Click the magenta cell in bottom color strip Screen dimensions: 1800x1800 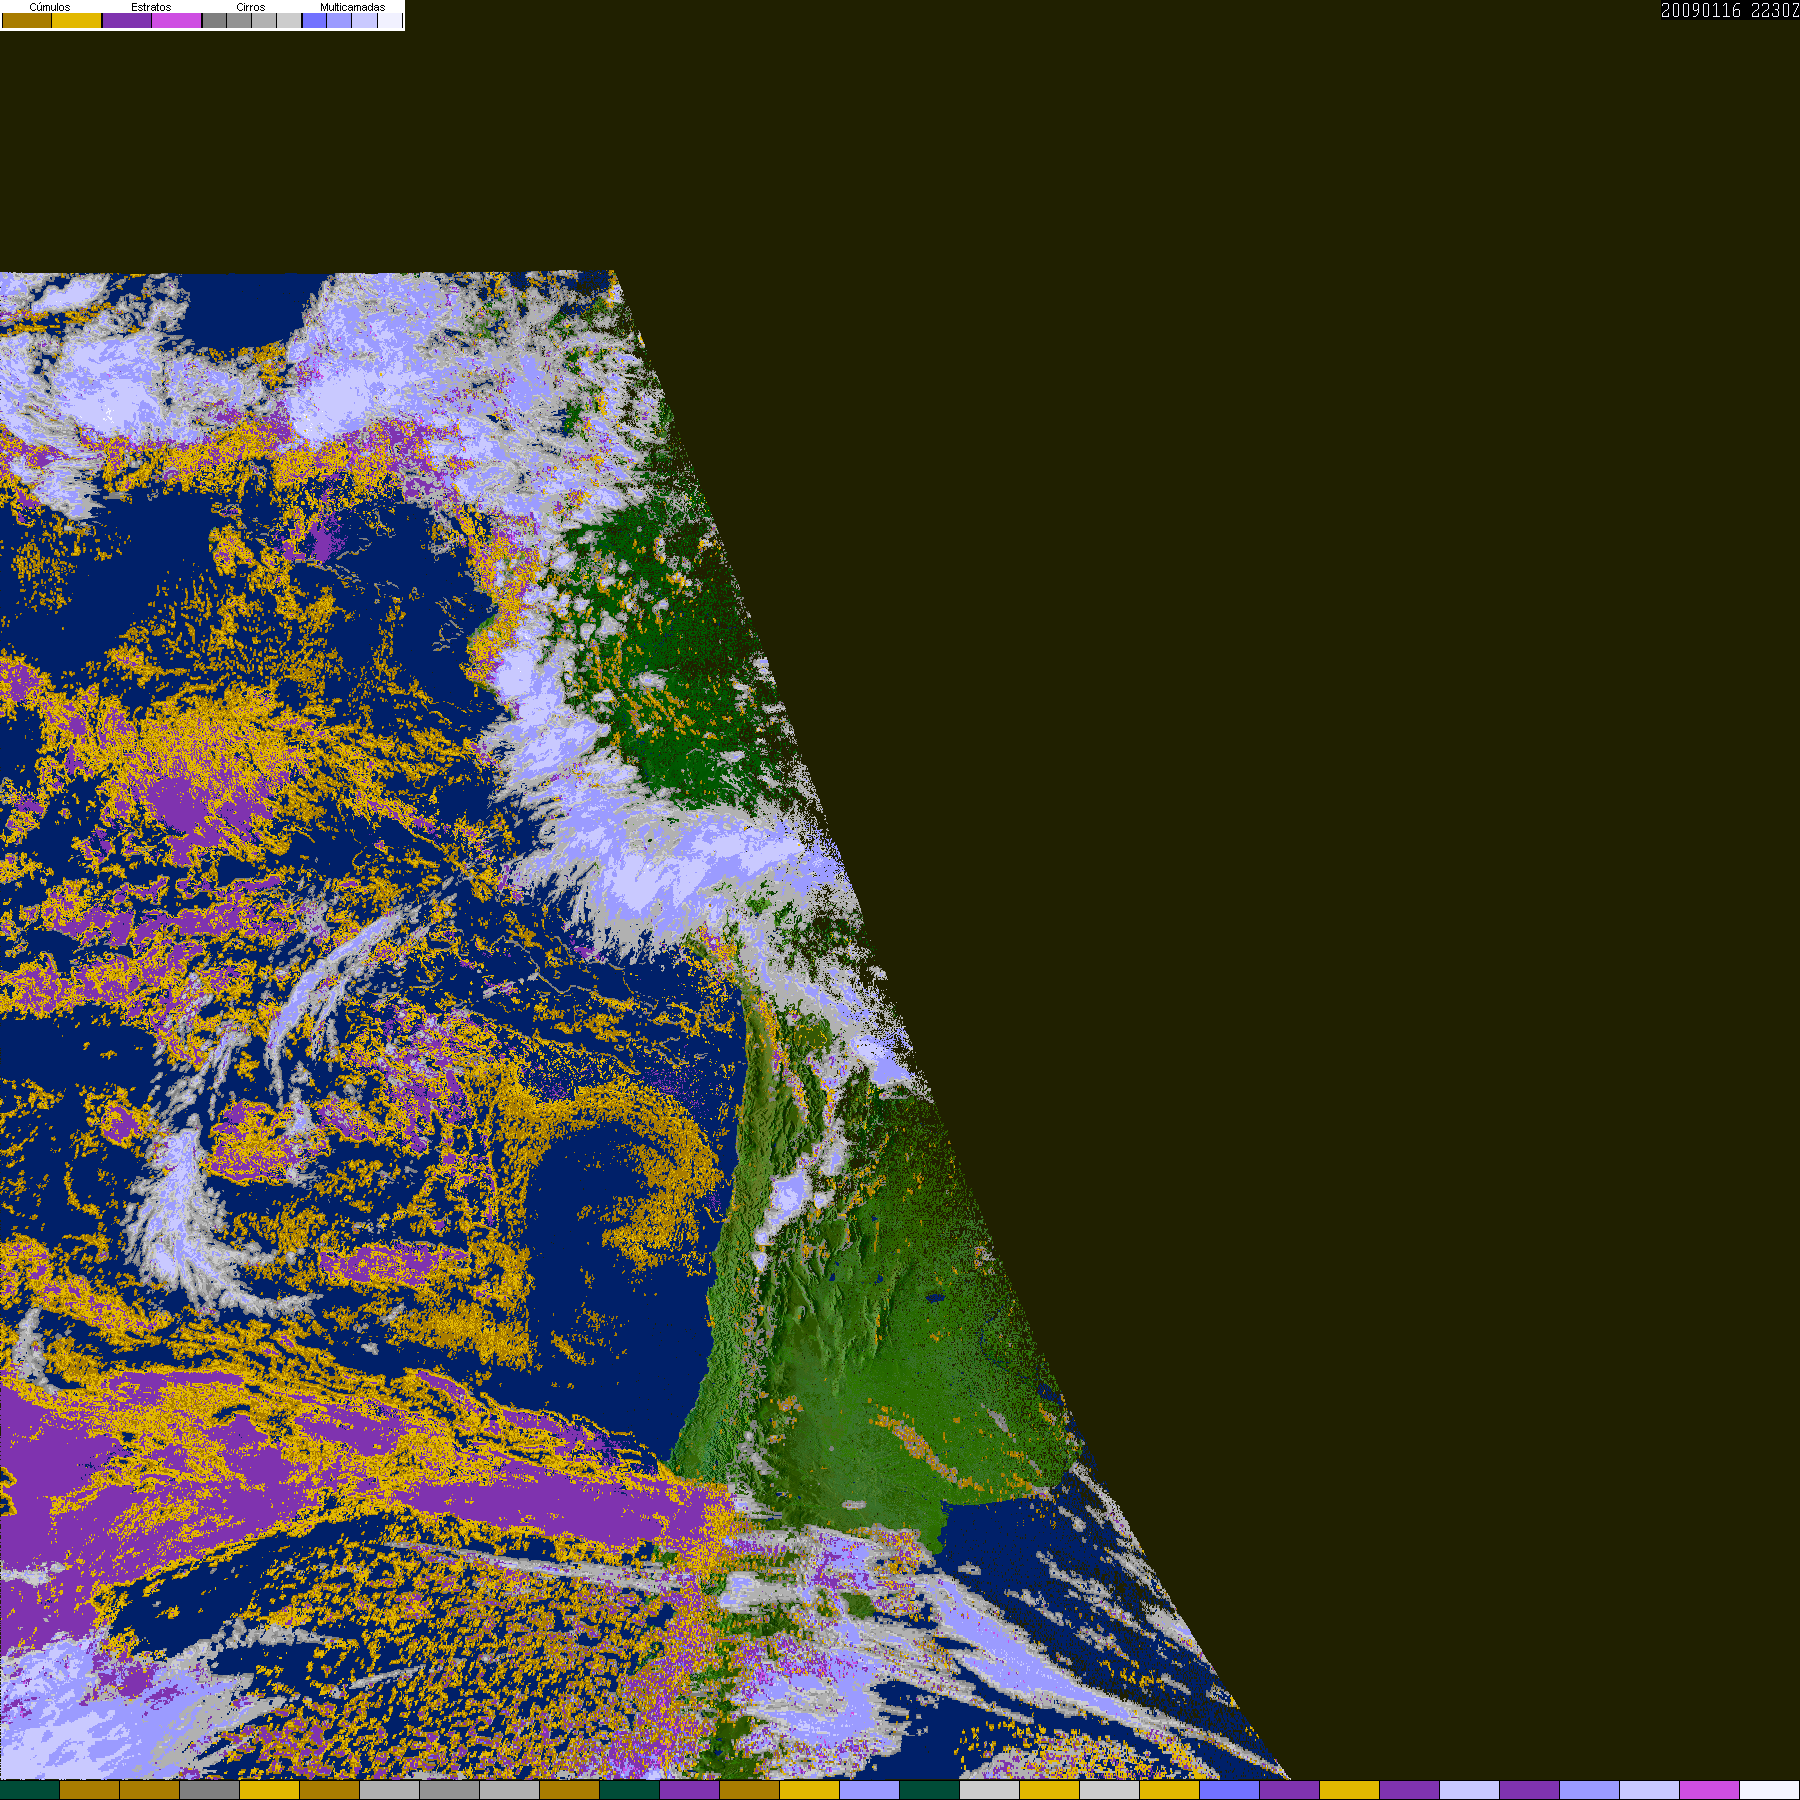click(1709, 1790)
